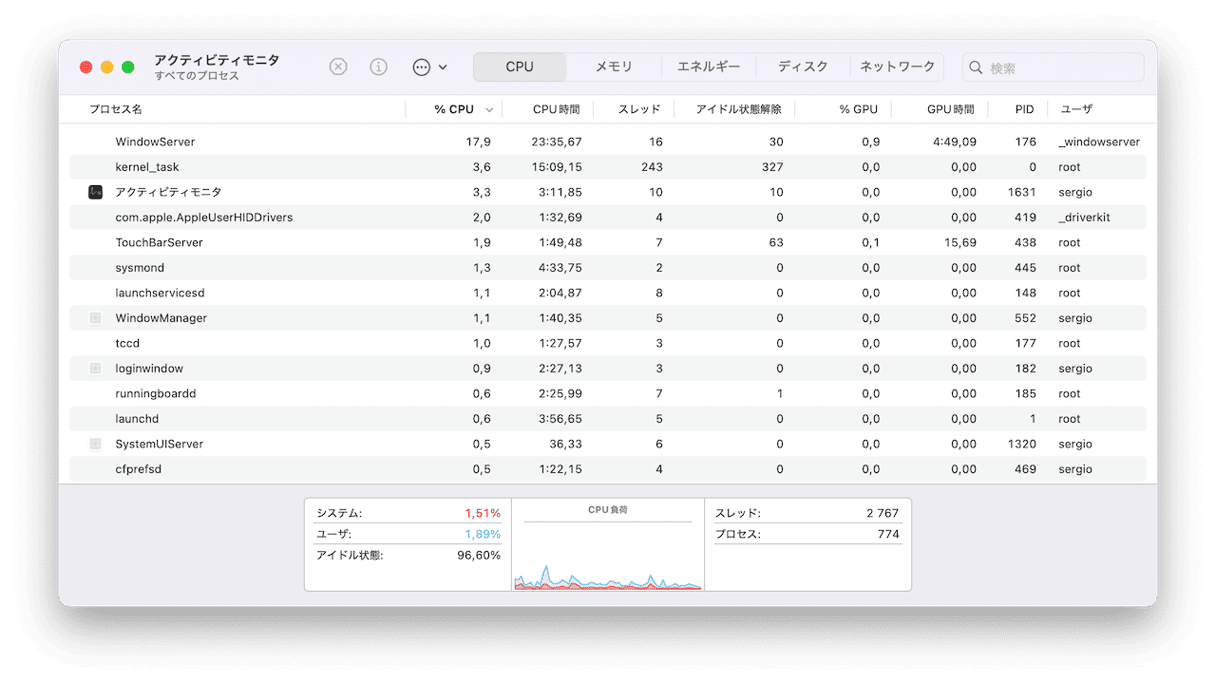Click the Activity Monitor app icon in list
The width and height of the screenshot is (1216, 684).
coord(96,192)
